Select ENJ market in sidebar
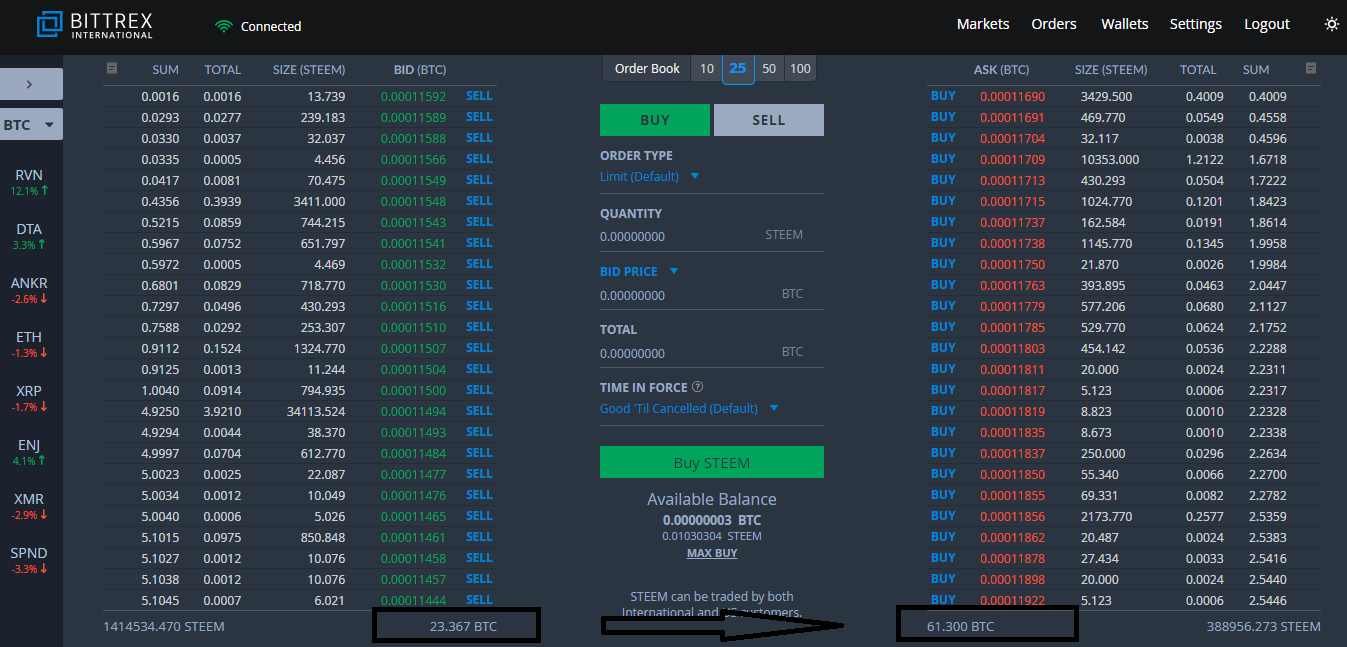This screenshot has width=1347, height=647. tap(29, 451)
